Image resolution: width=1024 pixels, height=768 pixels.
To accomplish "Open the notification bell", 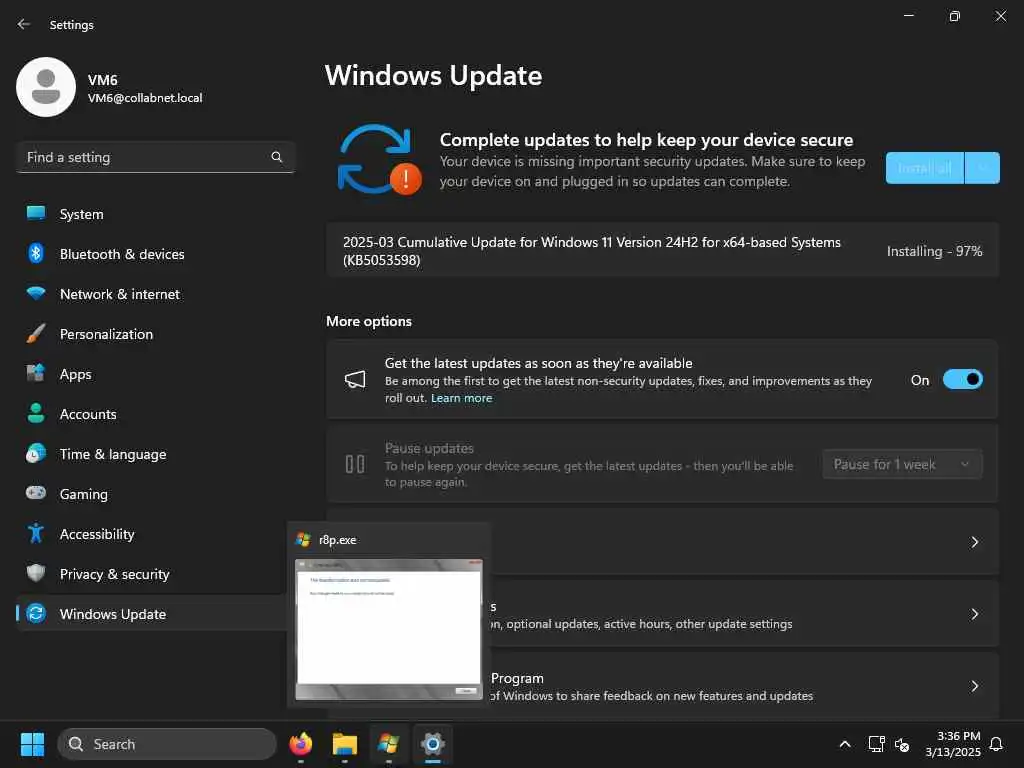I will (996, 744).
